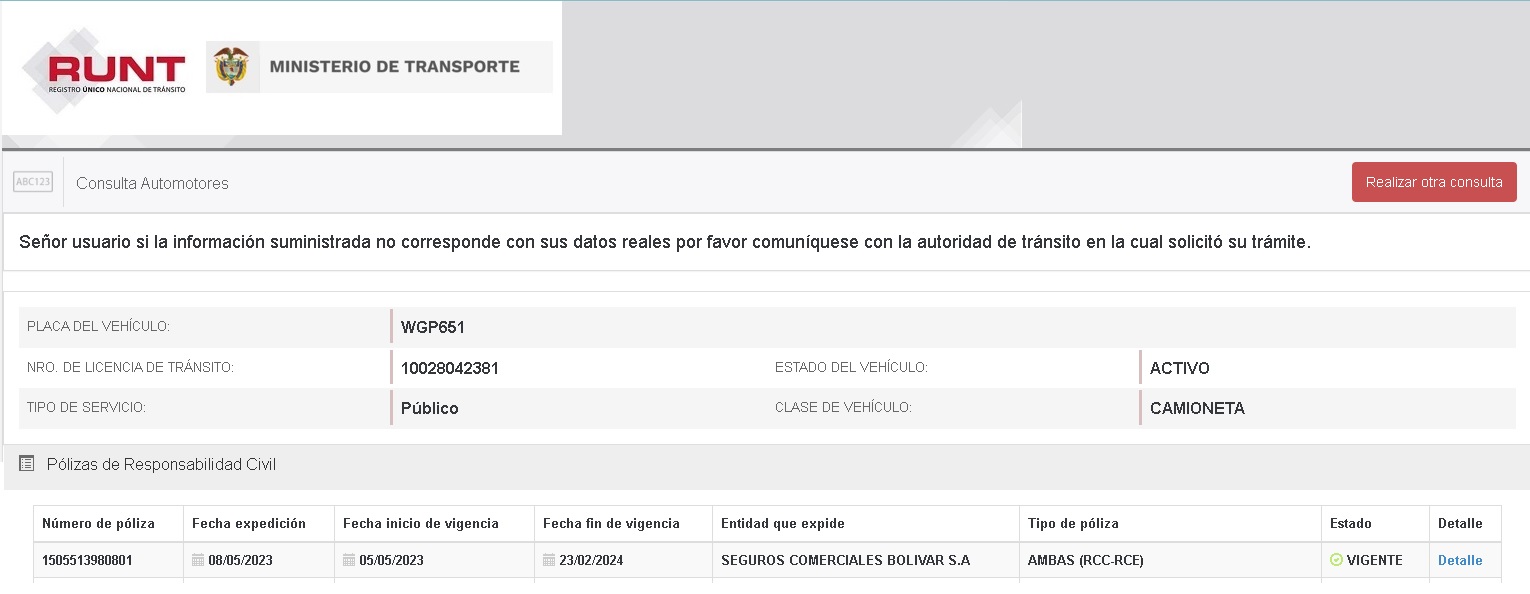
Task: Select policy number 1505513980801 cell
Action: coord(87,560)
